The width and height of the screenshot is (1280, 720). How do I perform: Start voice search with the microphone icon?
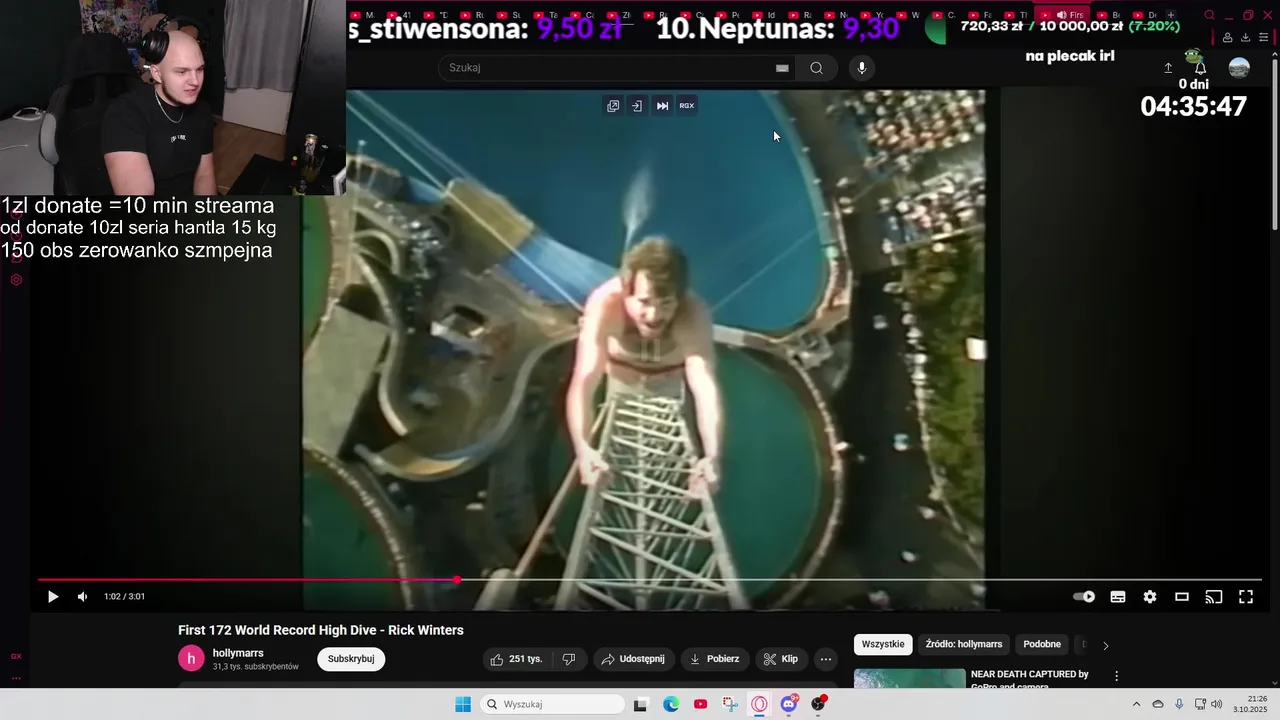[x=862, y=68]
